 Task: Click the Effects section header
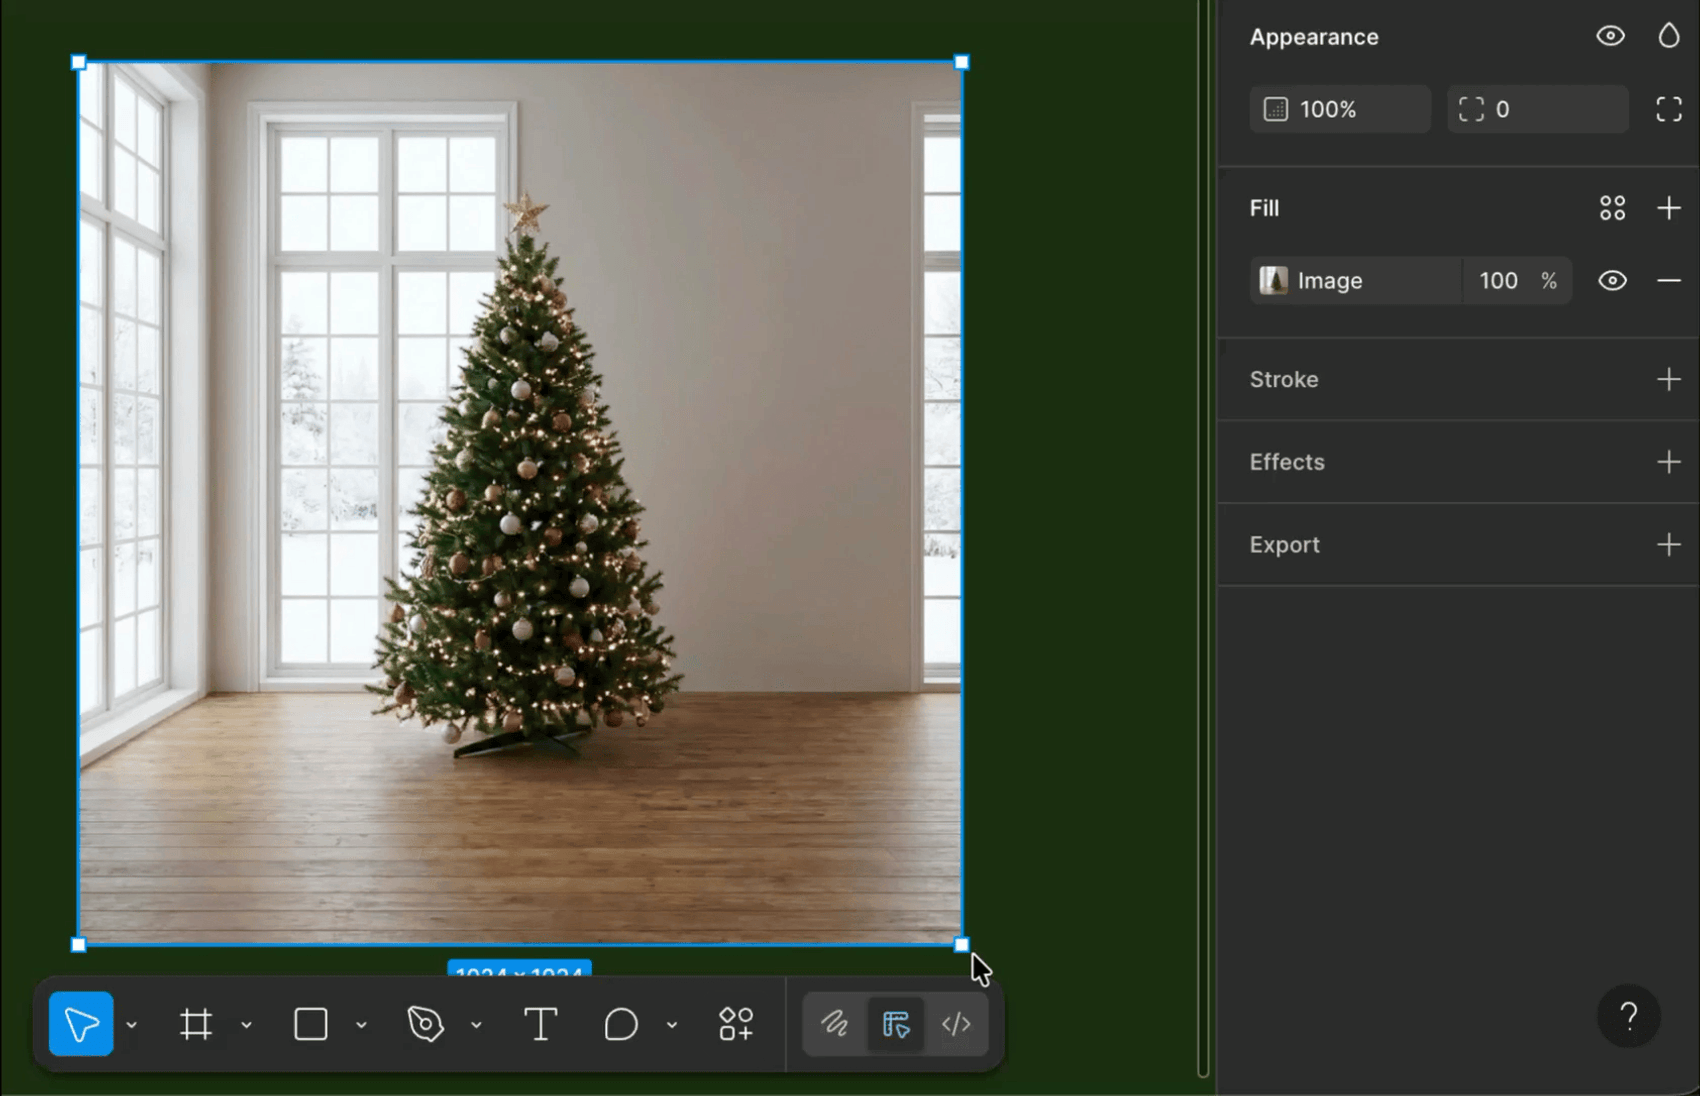(1287, 462)
